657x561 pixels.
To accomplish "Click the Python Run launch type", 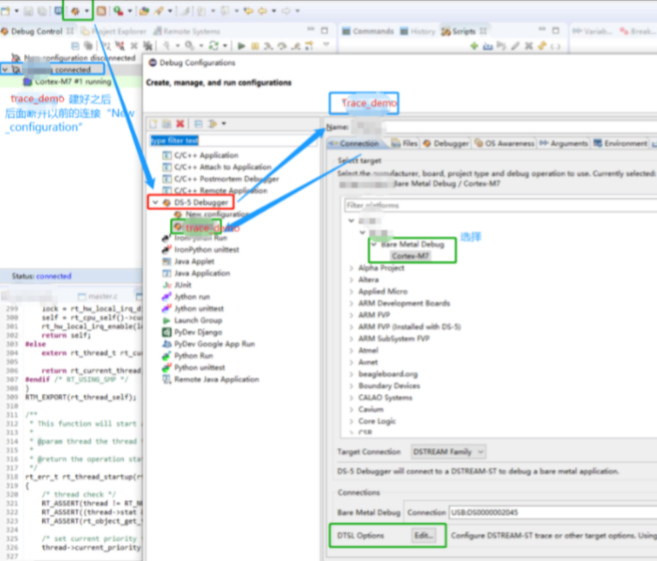I will 193,355.
